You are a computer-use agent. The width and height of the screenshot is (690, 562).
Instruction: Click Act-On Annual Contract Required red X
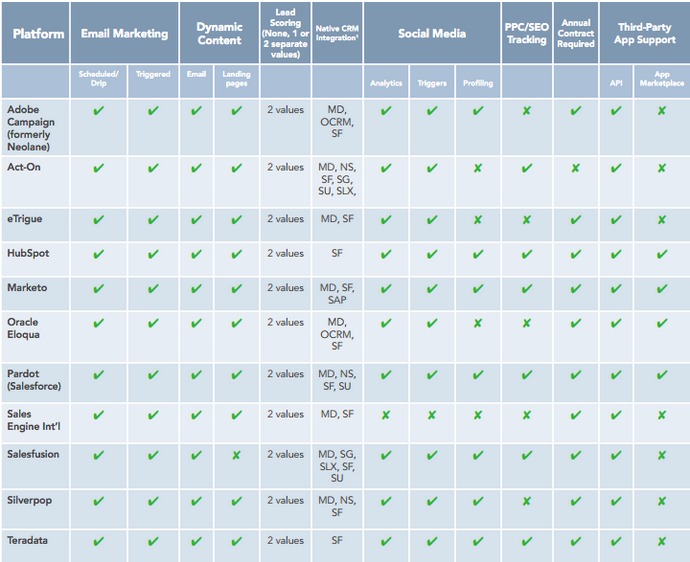[575, 168]
